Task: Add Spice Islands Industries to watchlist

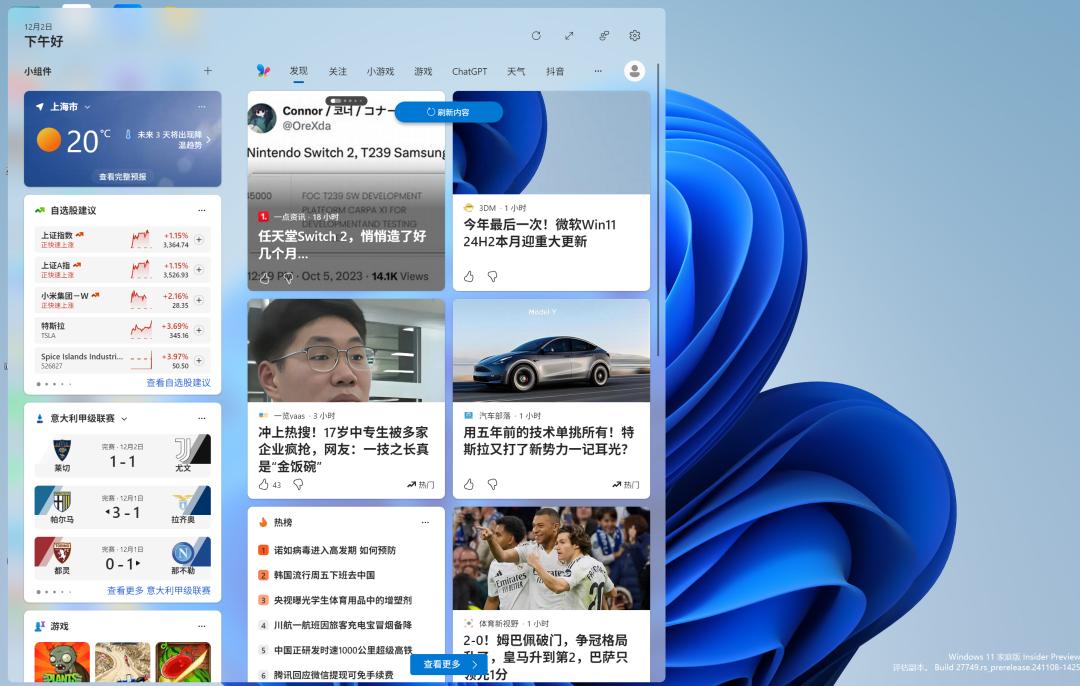Action: 199,360
